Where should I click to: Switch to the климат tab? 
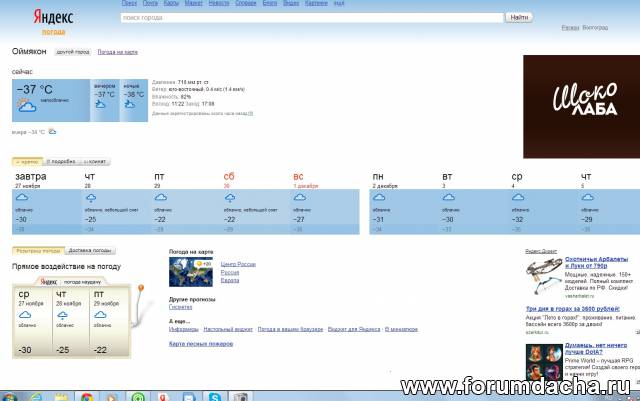pyautogui.click(x=97, y=161)
